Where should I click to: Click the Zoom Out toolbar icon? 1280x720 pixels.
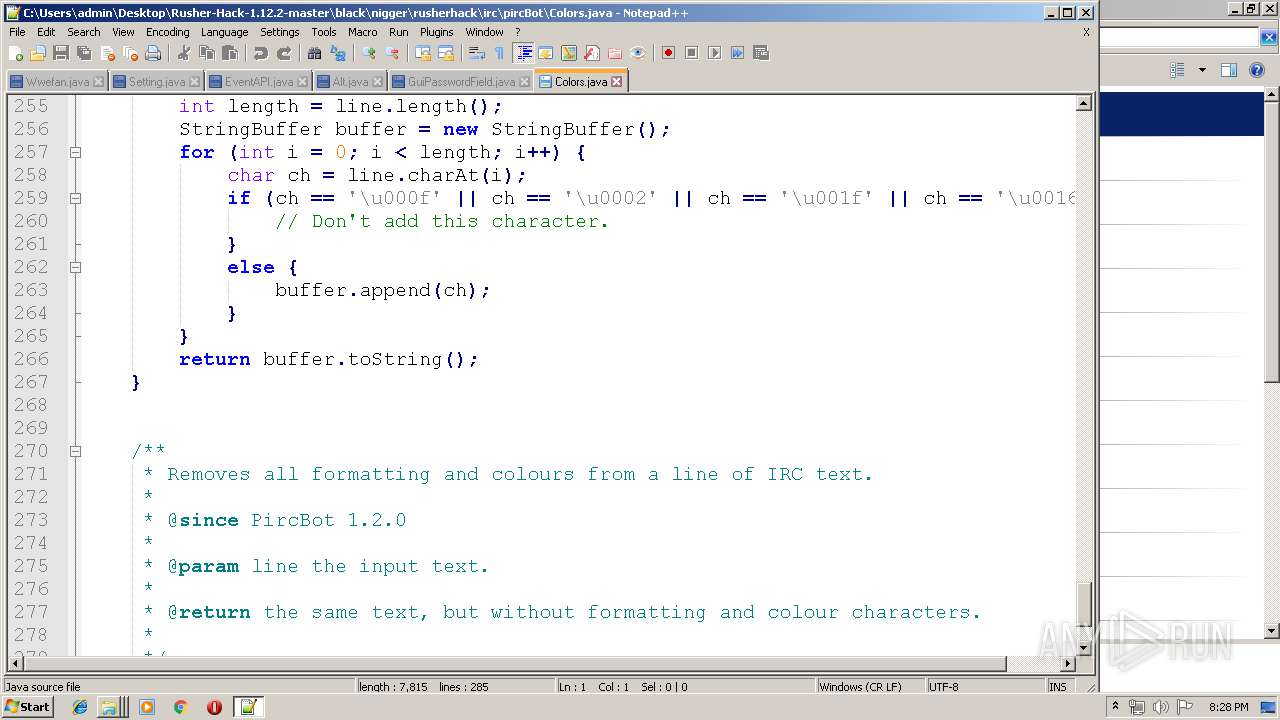tap(392, 53)
